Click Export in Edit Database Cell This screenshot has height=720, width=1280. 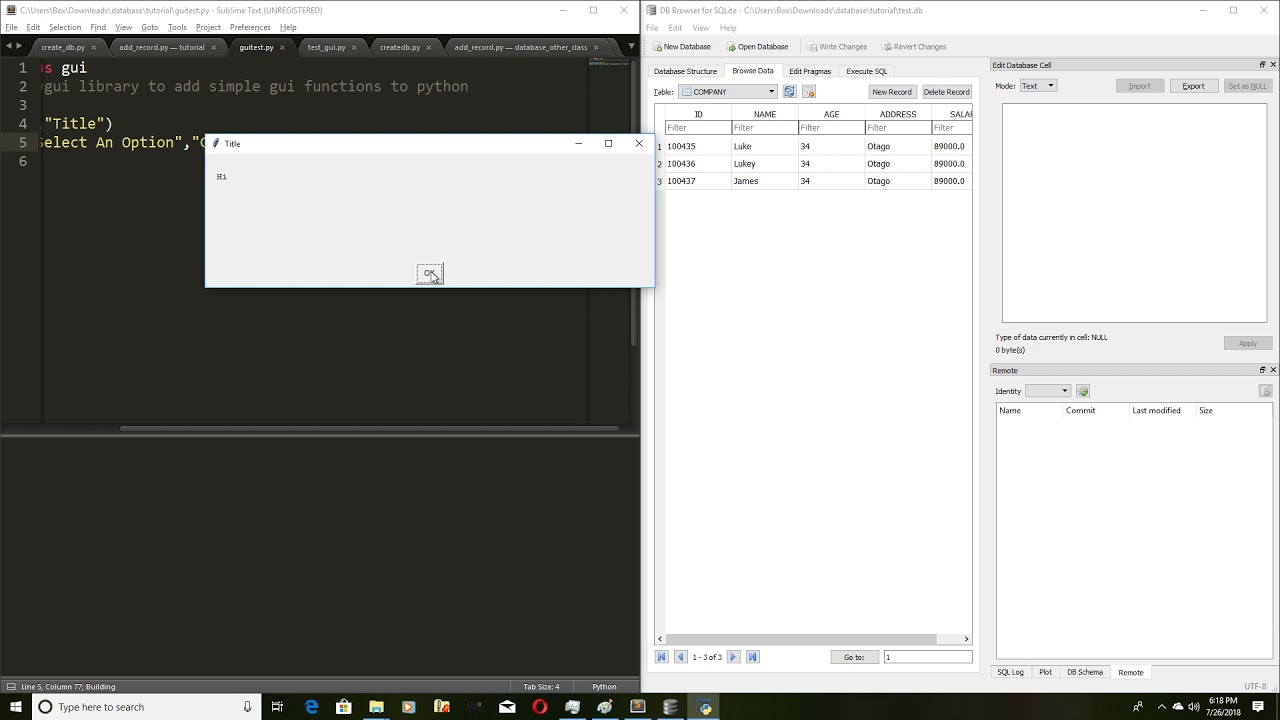tap(1193, 86)
